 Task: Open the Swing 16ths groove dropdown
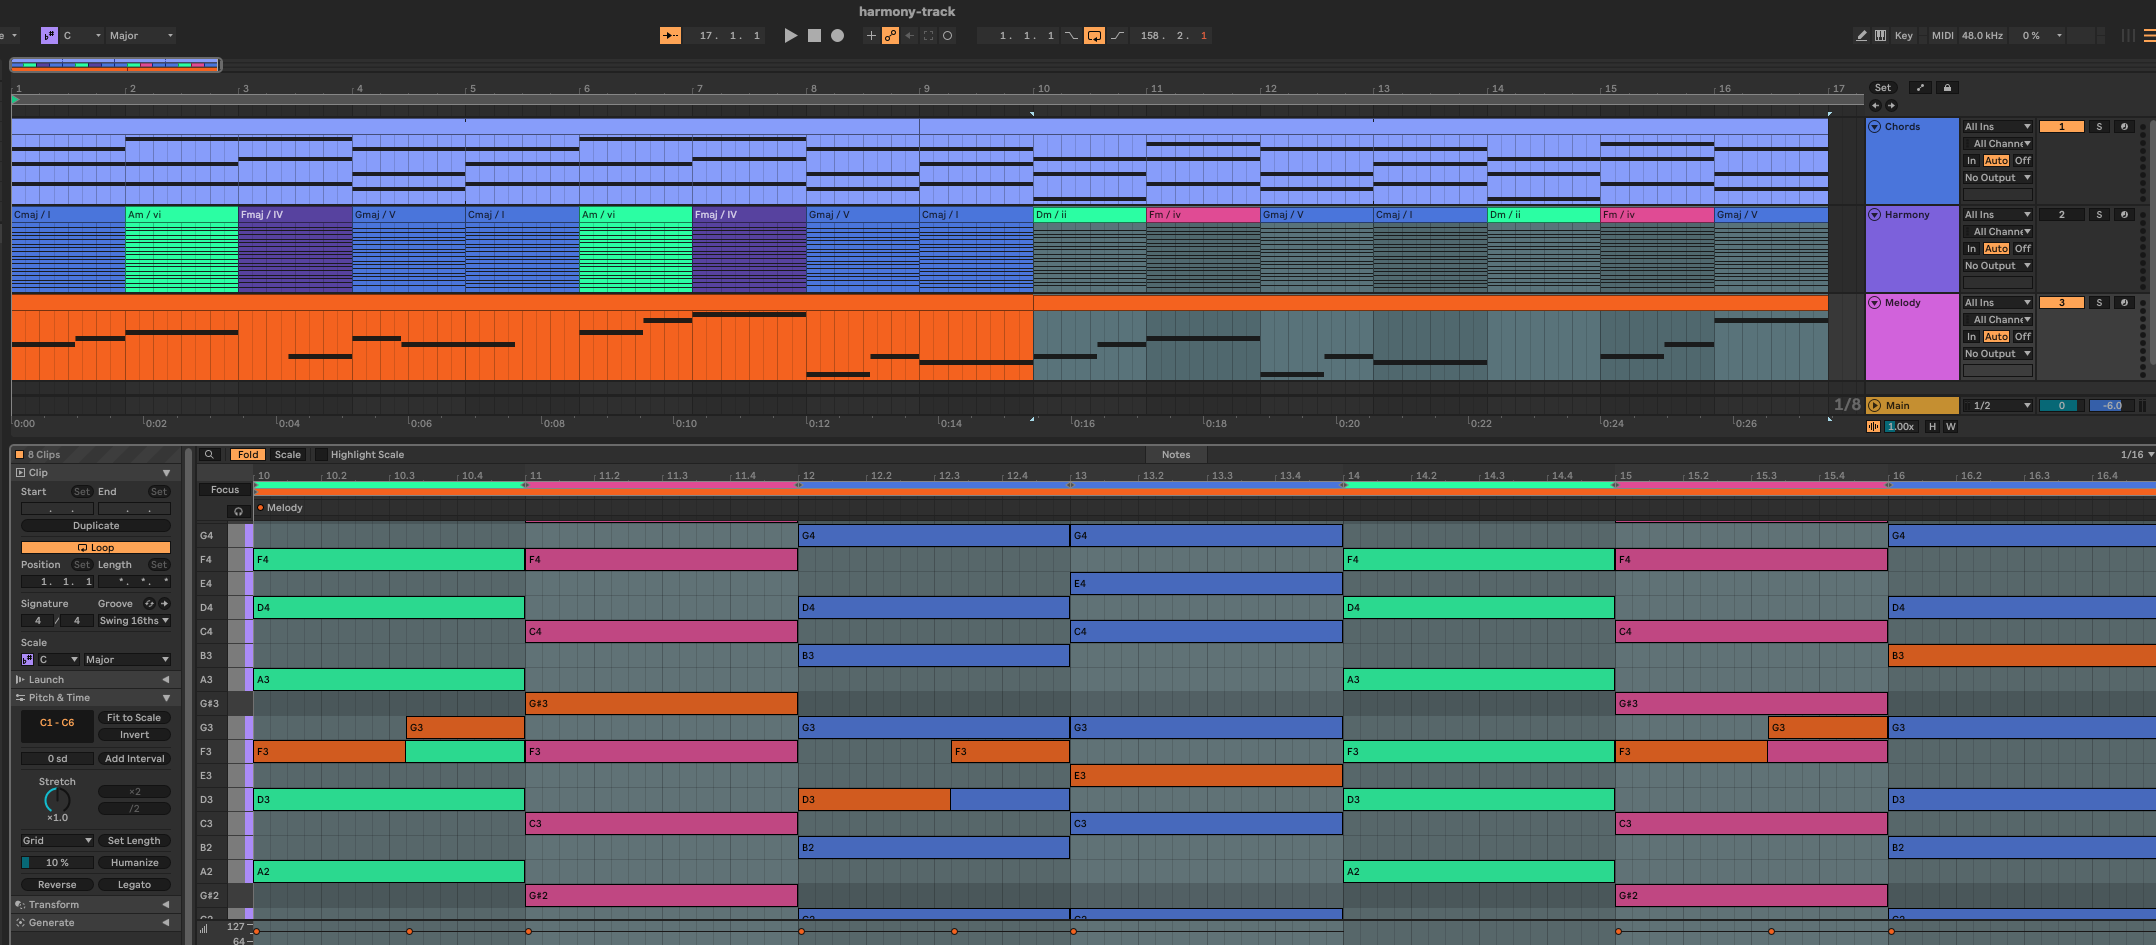point(134,621)
